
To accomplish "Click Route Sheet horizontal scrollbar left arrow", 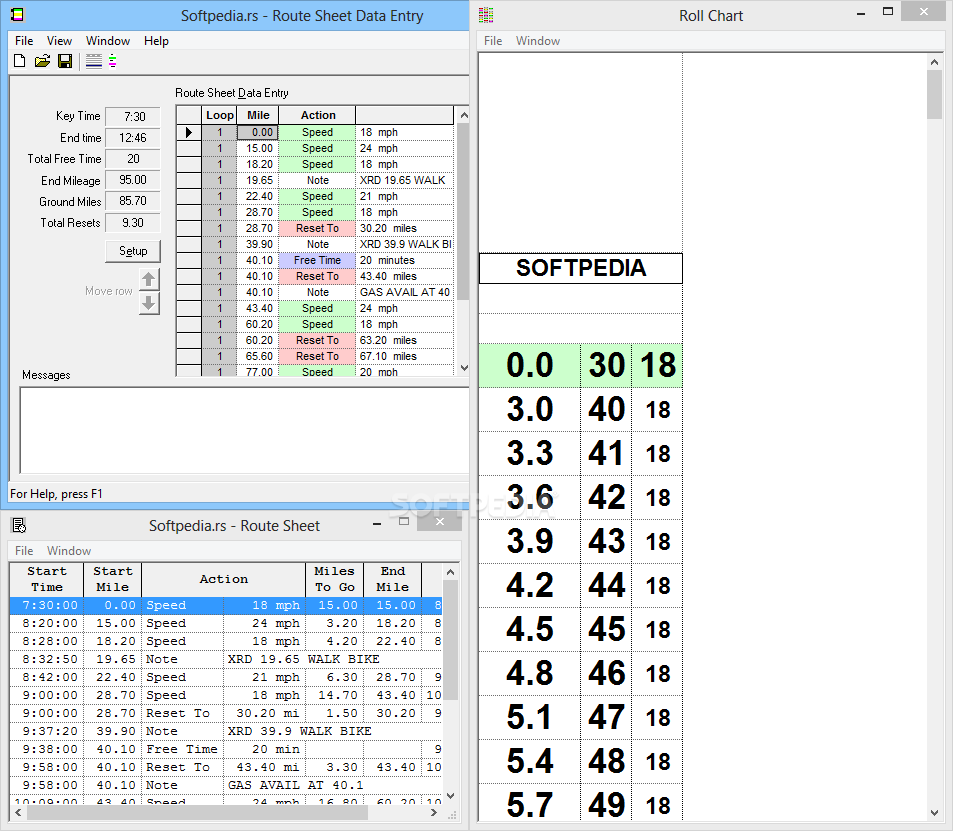I will click(x=18, y=812).
